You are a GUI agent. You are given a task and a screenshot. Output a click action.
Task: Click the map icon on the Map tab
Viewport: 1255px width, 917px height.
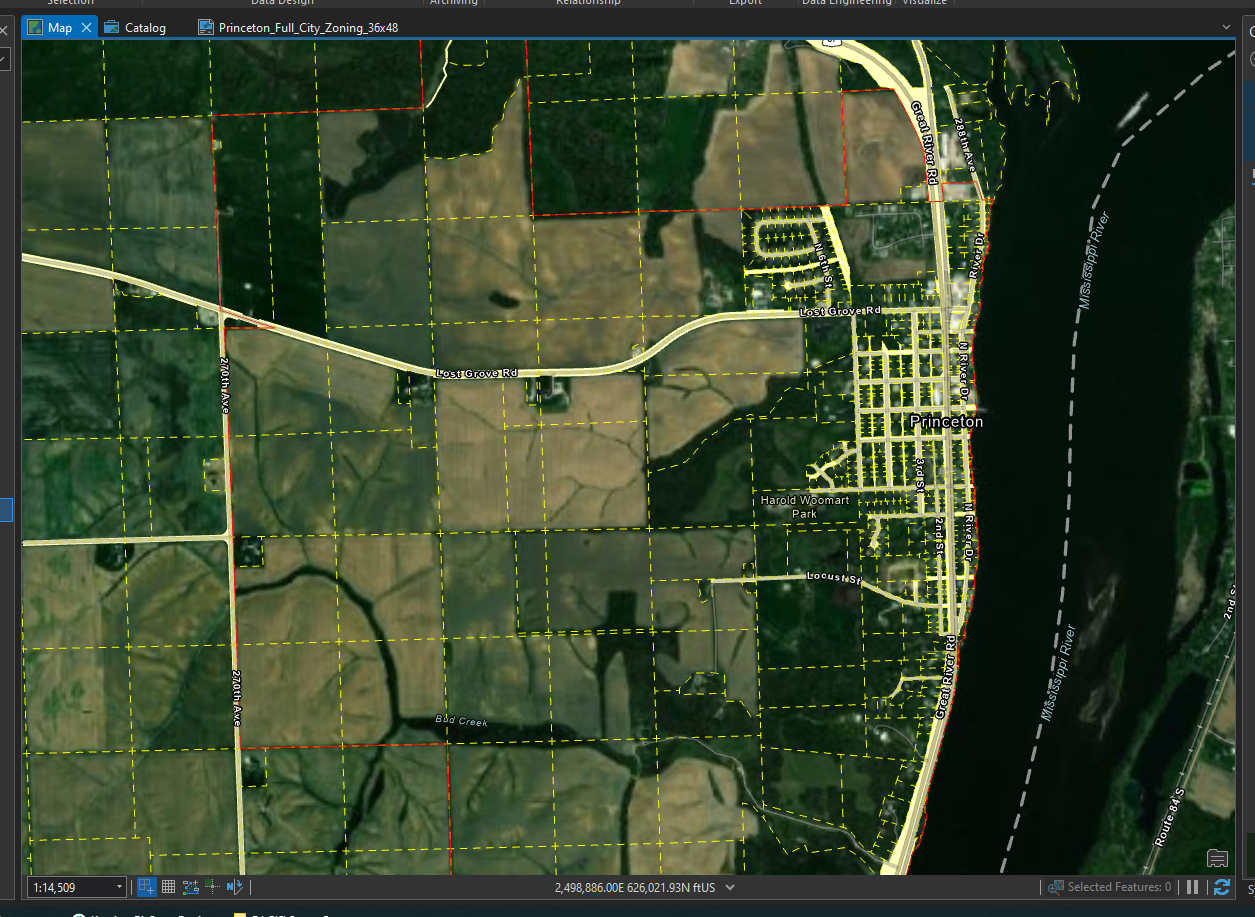pos(33,27)
